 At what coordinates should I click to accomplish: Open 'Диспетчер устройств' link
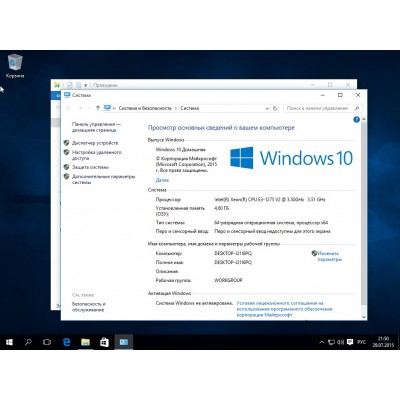[x=95, y=143]
